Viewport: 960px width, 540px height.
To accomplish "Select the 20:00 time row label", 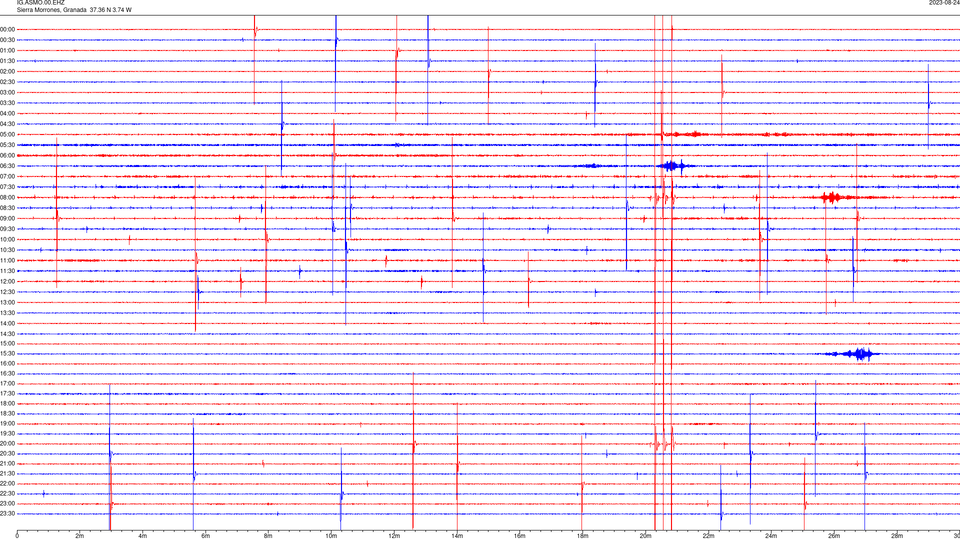I will pos(8,443).
